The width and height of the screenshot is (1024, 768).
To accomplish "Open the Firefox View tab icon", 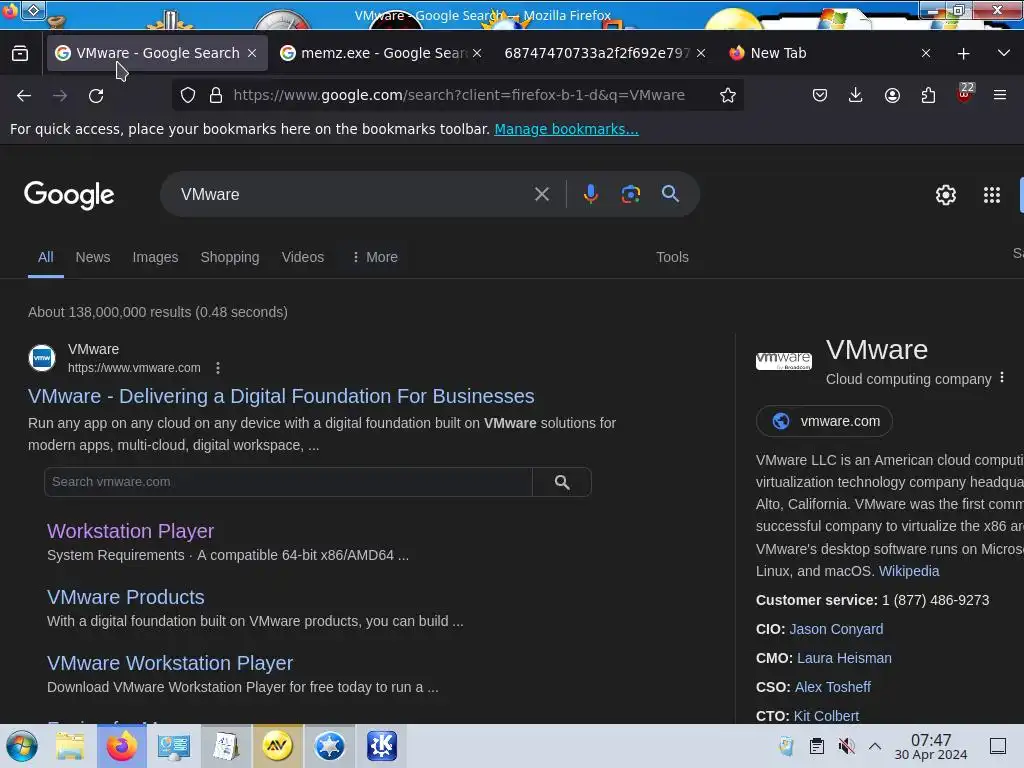I will (20, 53).
